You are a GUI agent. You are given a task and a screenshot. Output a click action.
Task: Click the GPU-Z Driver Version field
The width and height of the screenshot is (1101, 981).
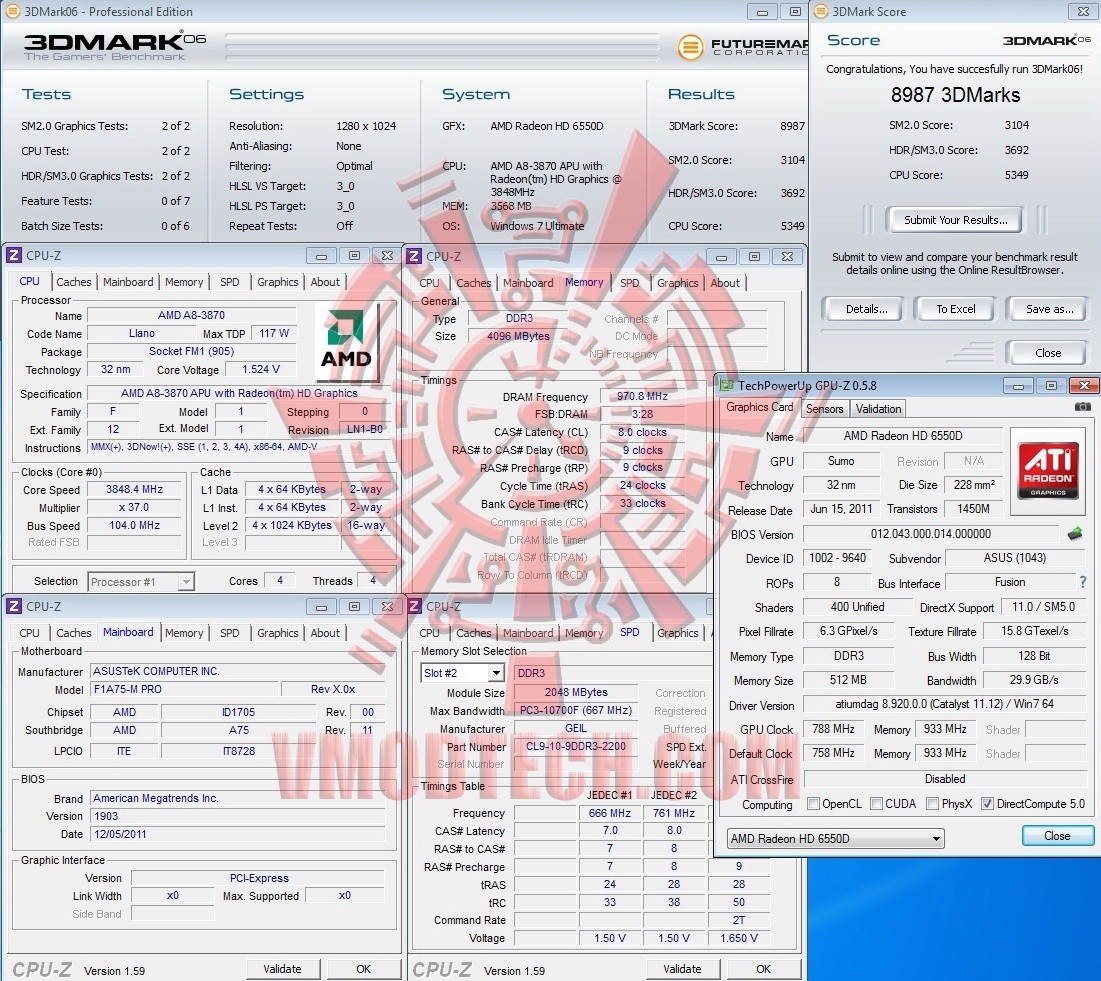(x=944, y=704)
